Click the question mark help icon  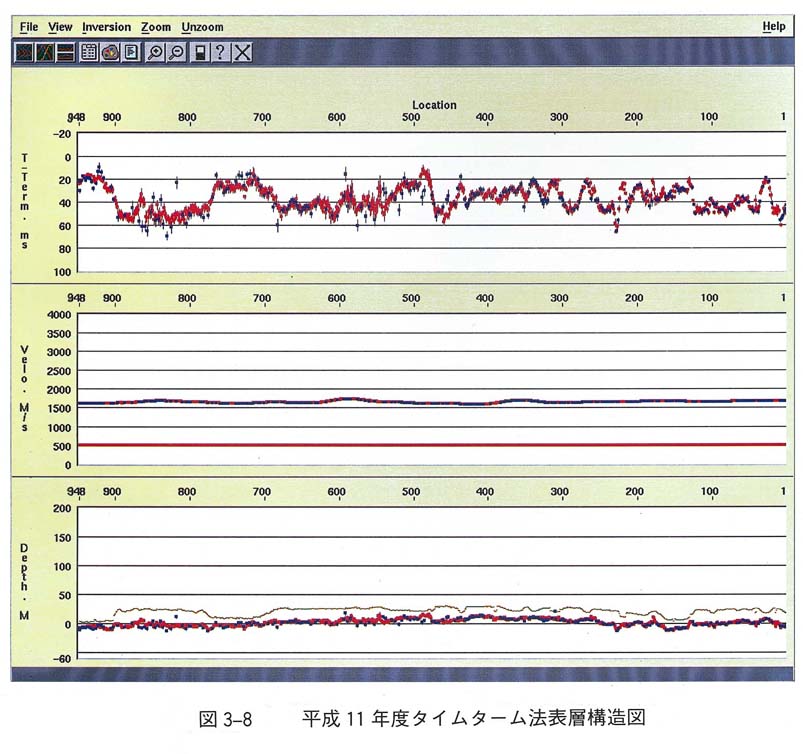click(x=220, y=52)
